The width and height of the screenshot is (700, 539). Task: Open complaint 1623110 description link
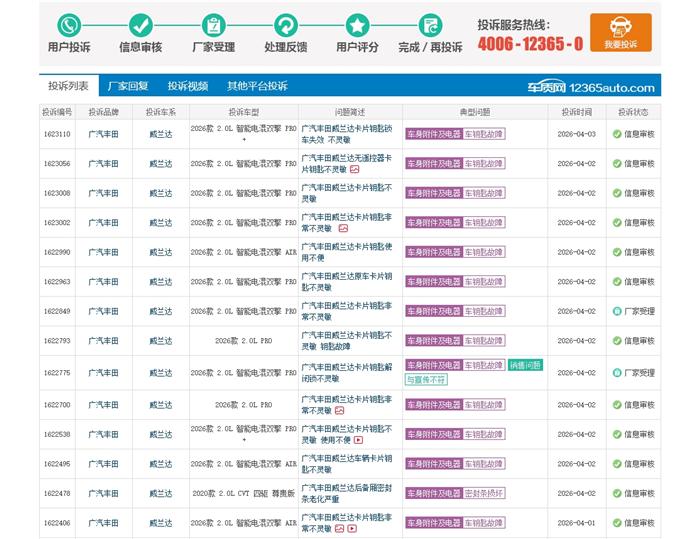pyautogui.click(x=346, y=134)
